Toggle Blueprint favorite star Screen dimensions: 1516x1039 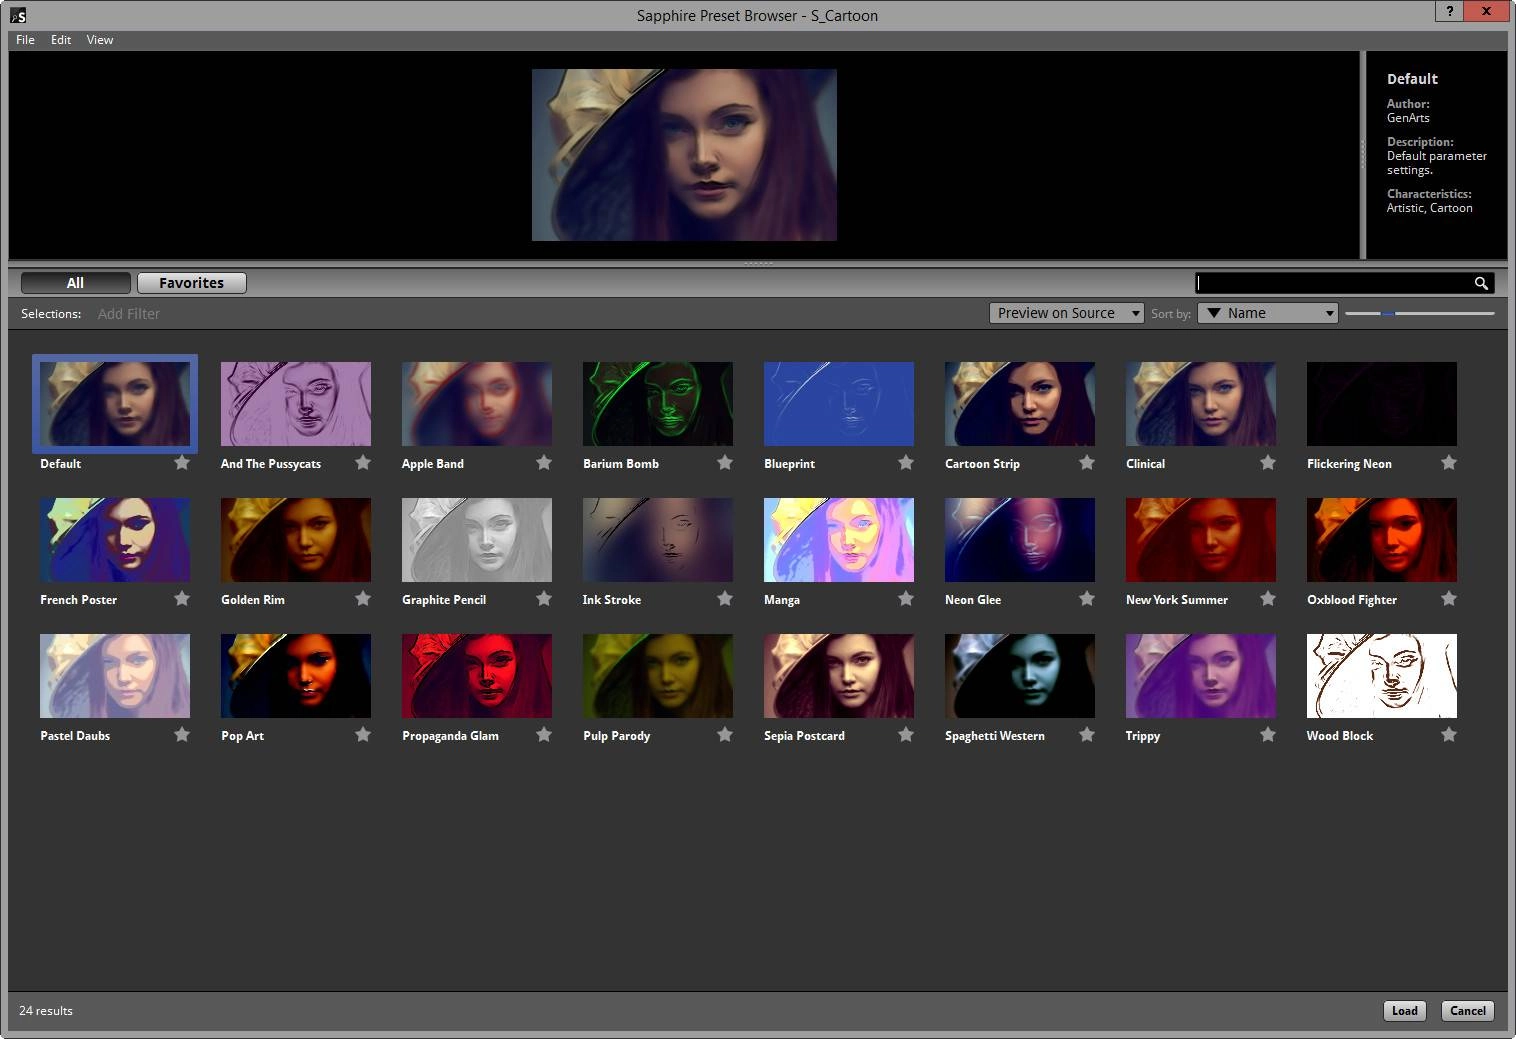point(906,462)
